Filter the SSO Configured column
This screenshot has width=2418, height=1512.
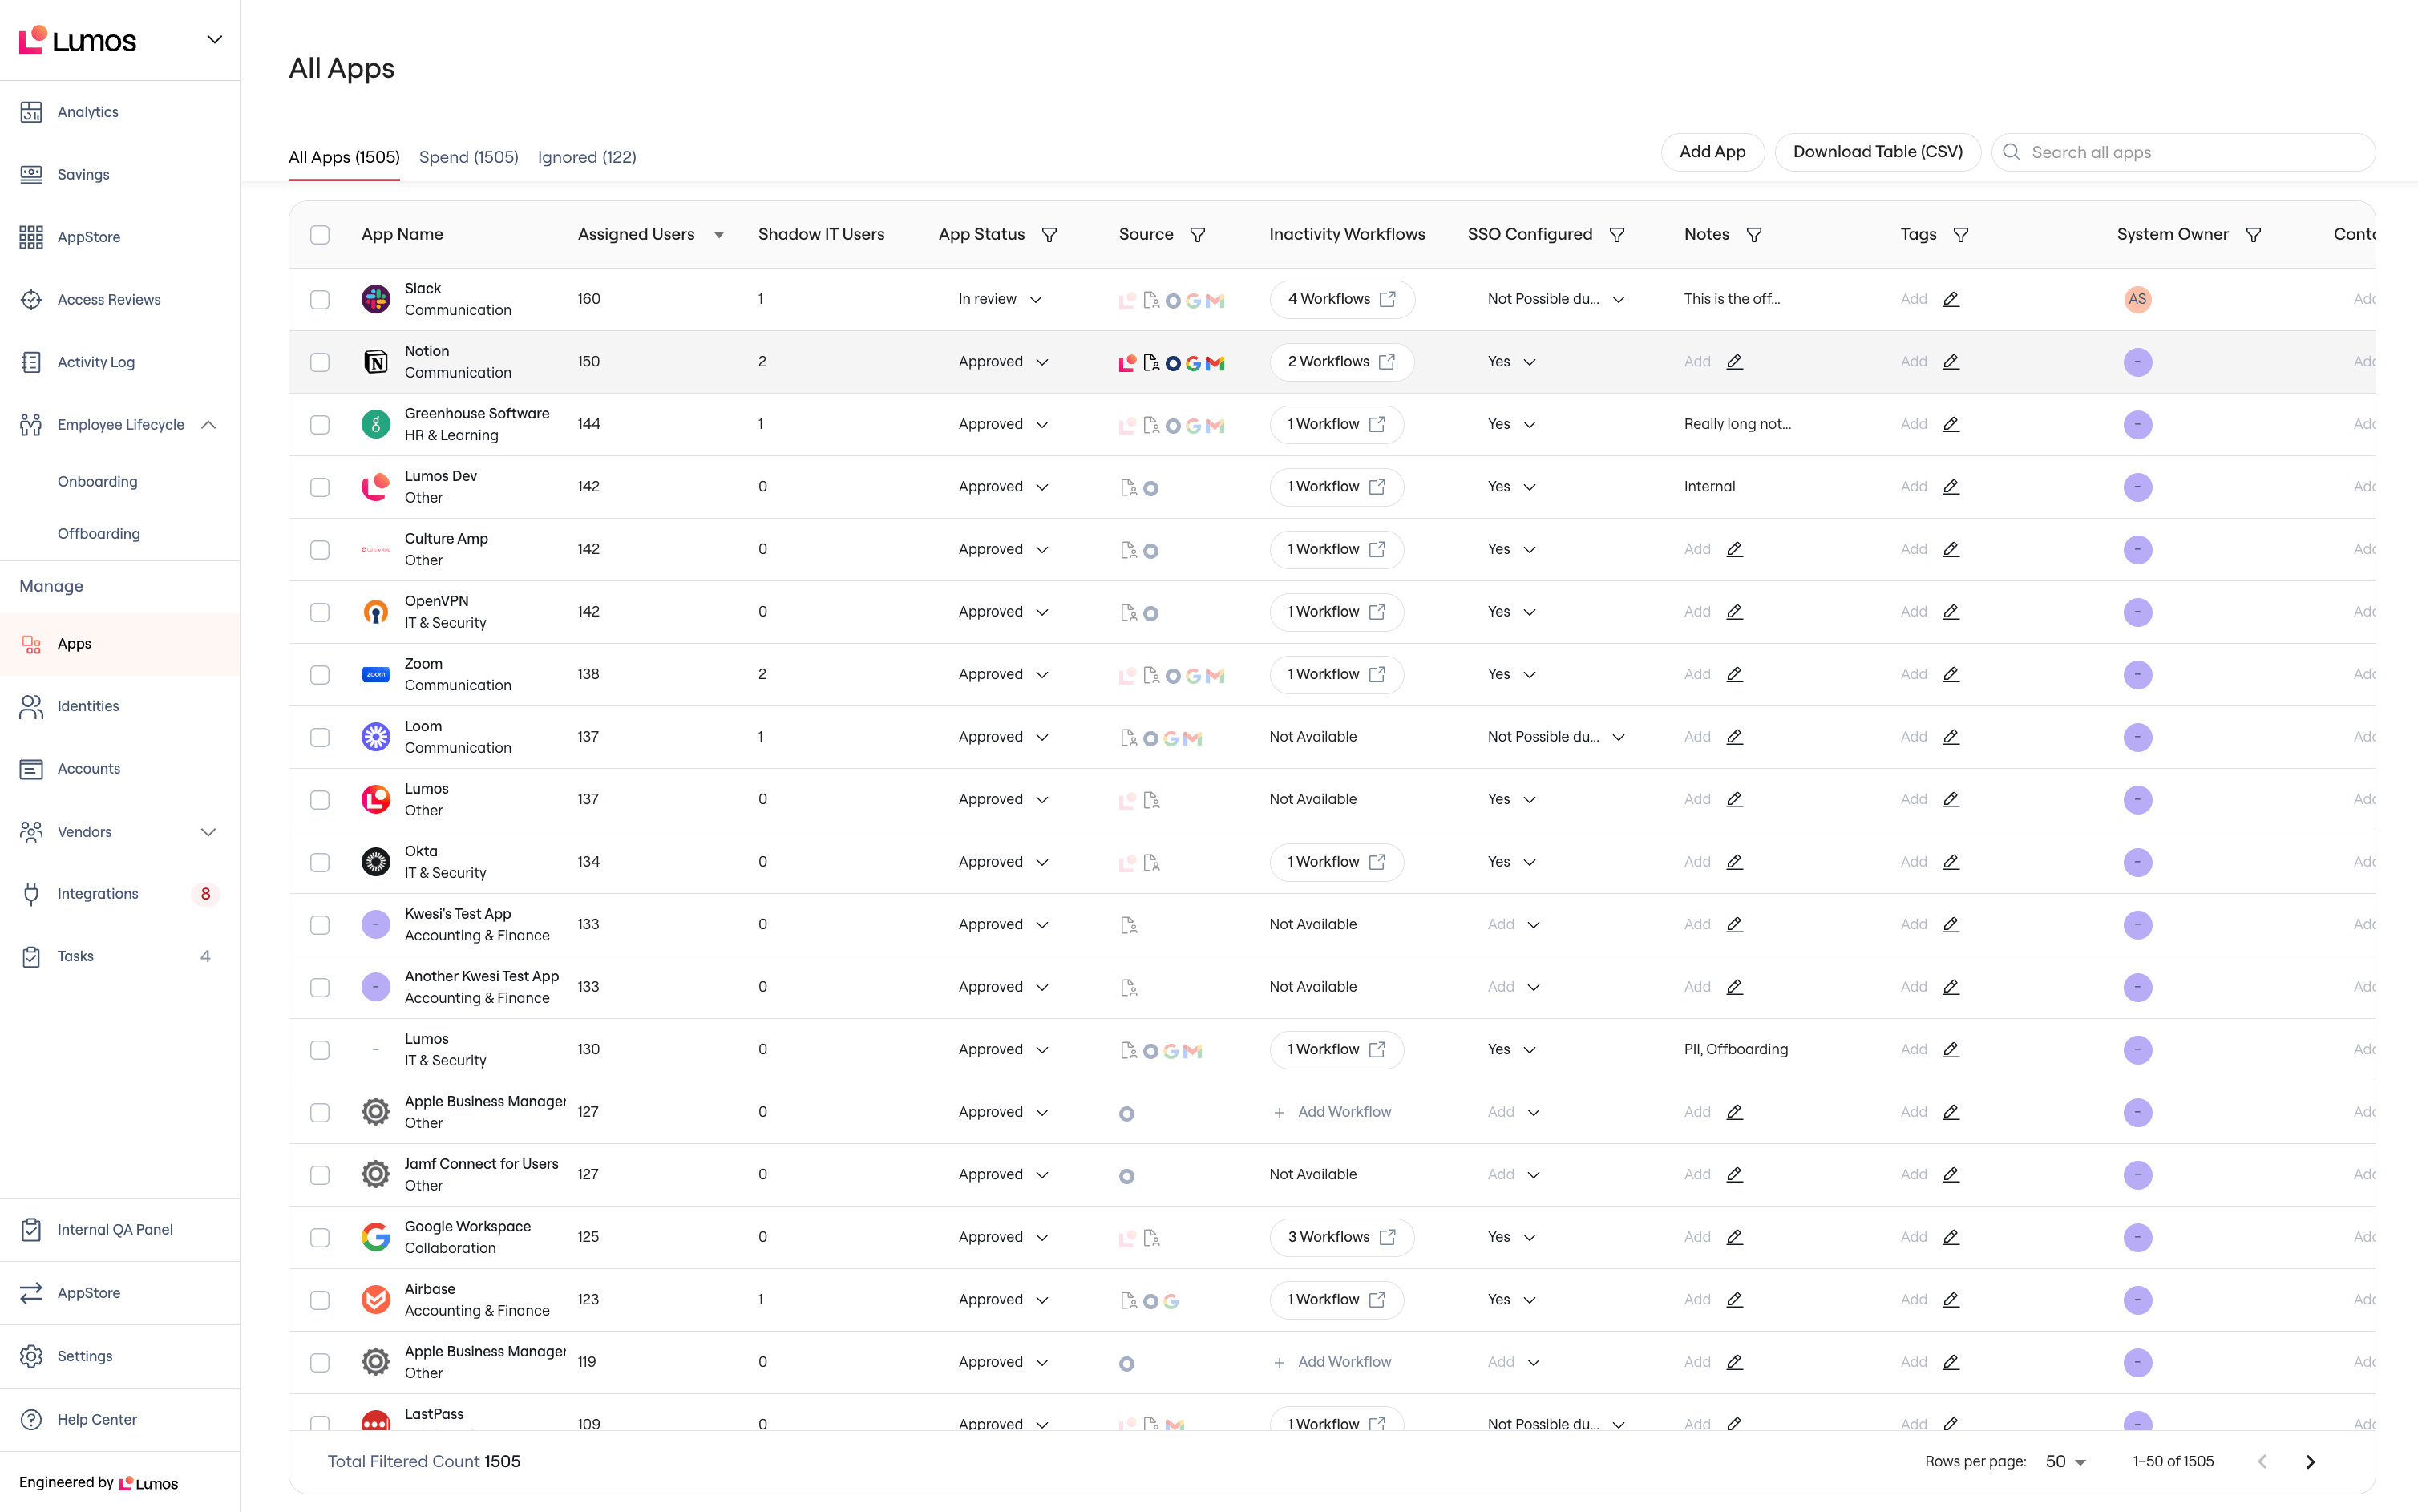[1616, 234]
